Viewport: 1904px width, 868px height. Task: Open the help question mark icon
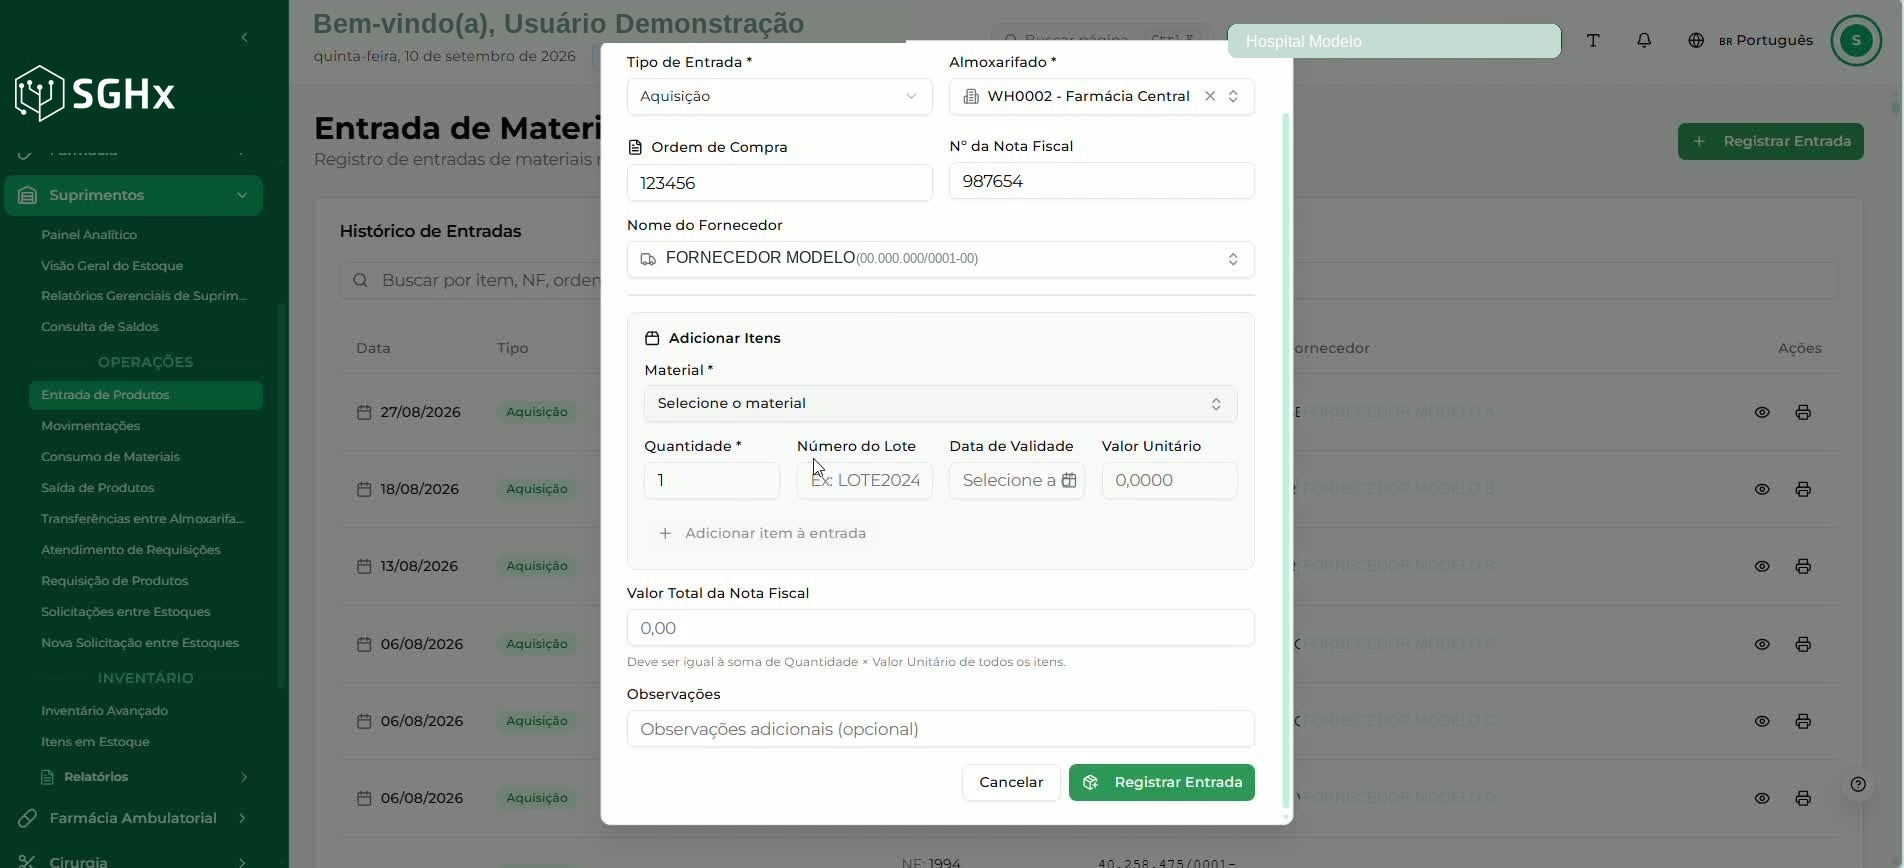[1858, 784]
